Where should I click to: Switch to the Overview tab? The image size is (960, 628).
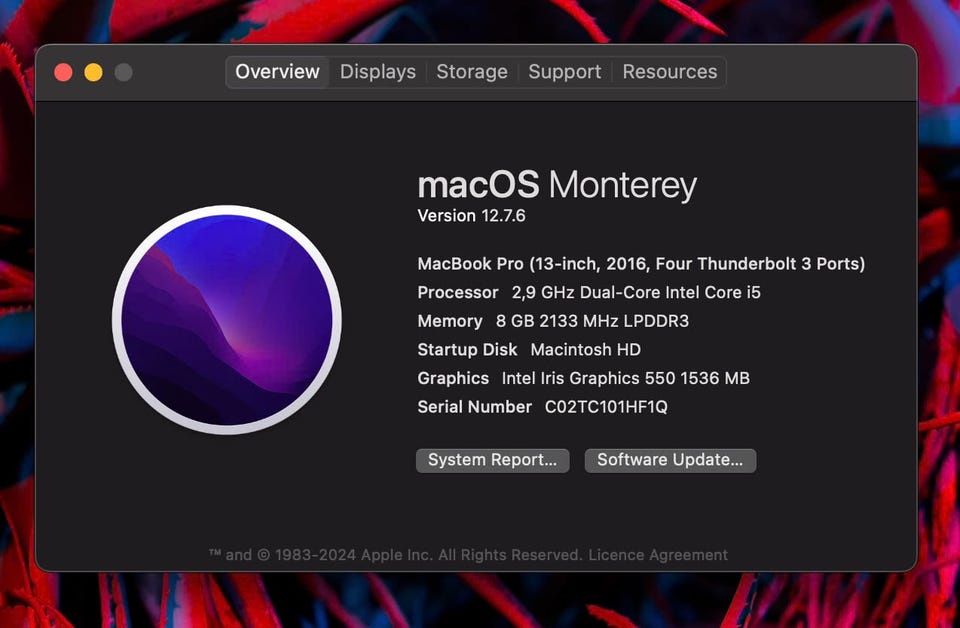(x=277, y=72)
